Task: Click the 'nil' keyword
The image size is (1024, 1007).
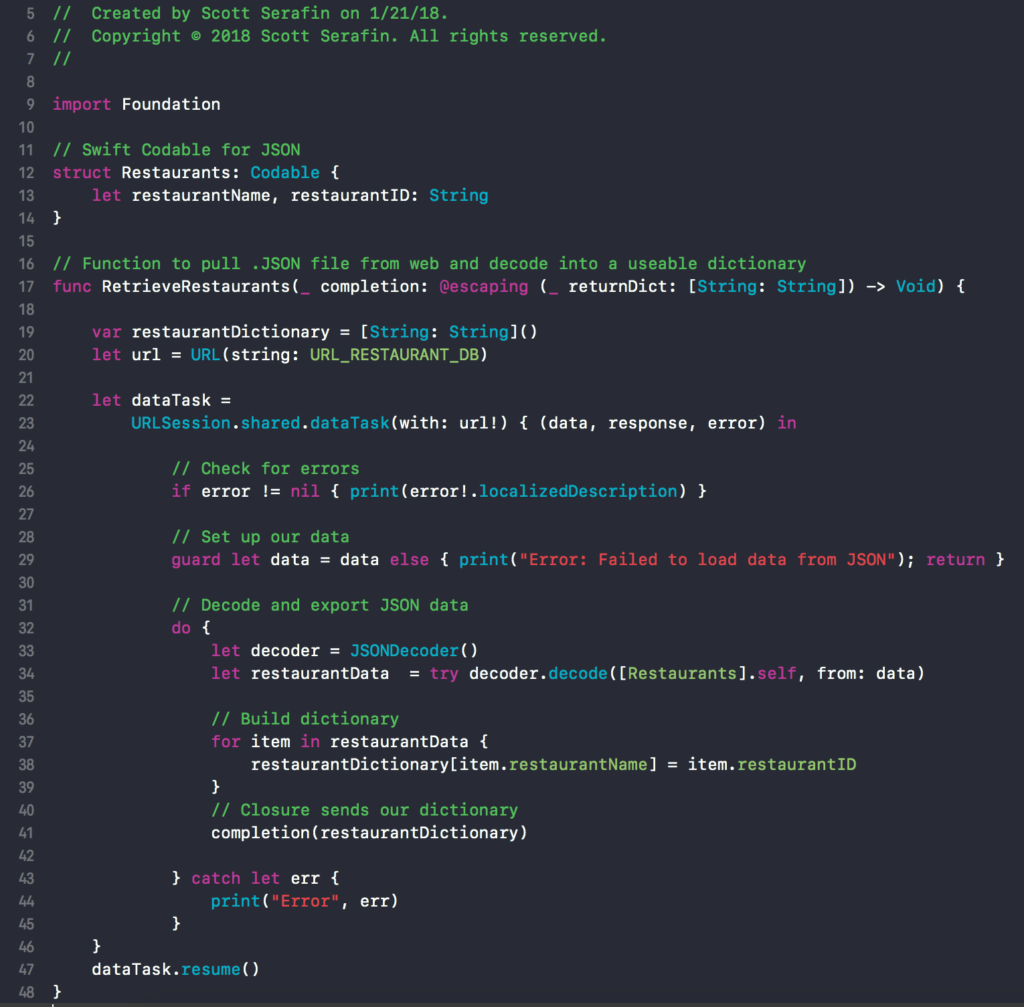Action: tap(305, 491)
